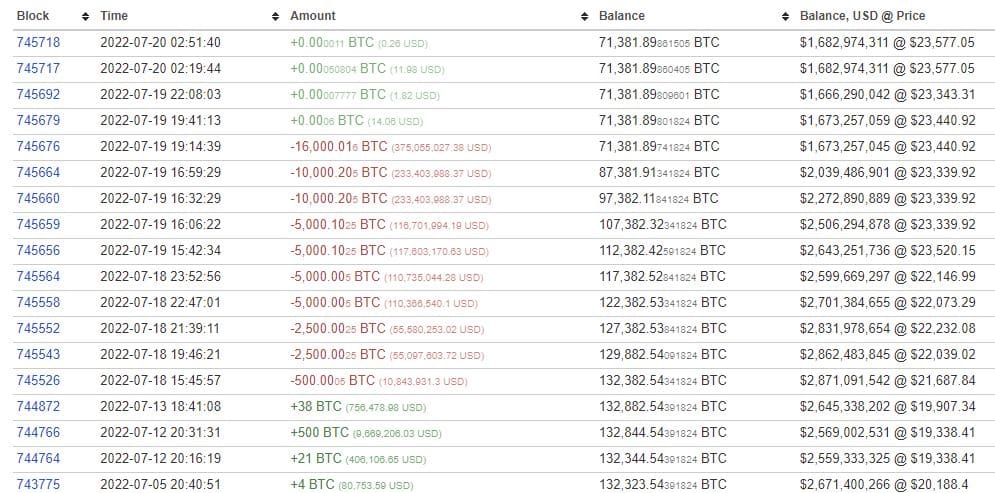
Task: Open block 744872 link
Action: point(38,407)
